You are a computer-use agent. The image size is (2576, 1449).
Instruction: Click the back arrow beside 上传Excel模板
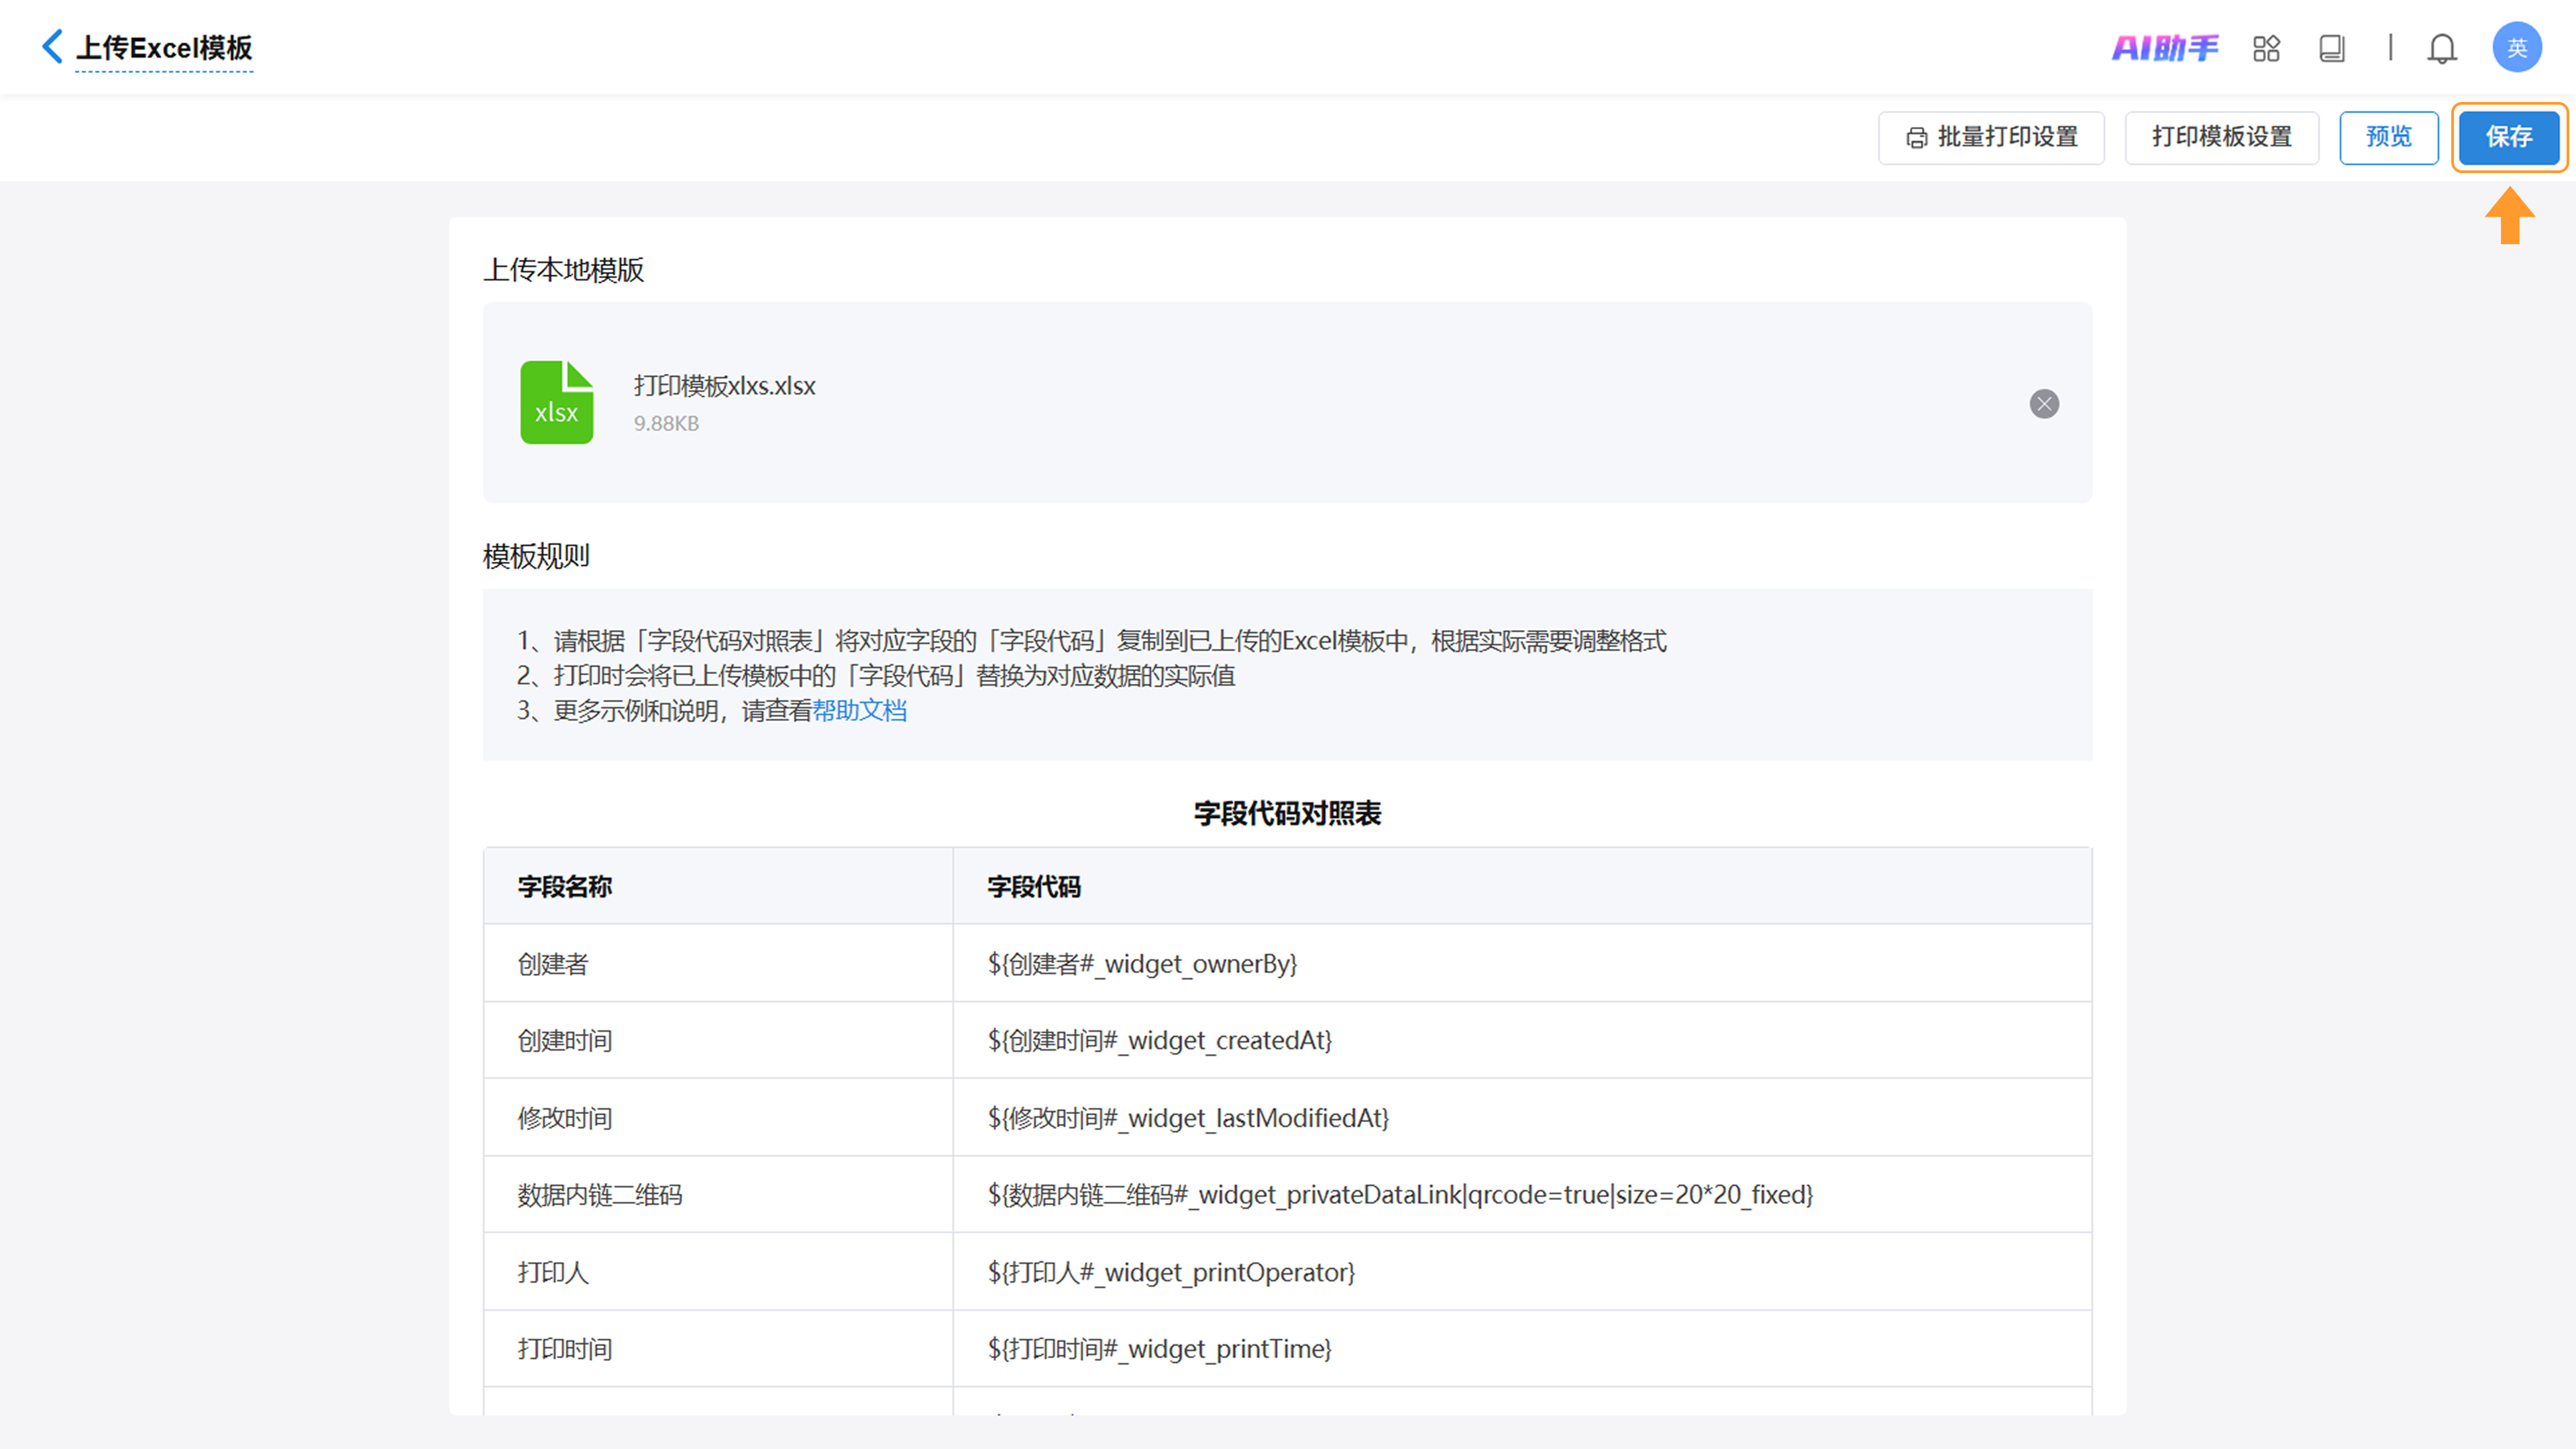tap(52, 46)
